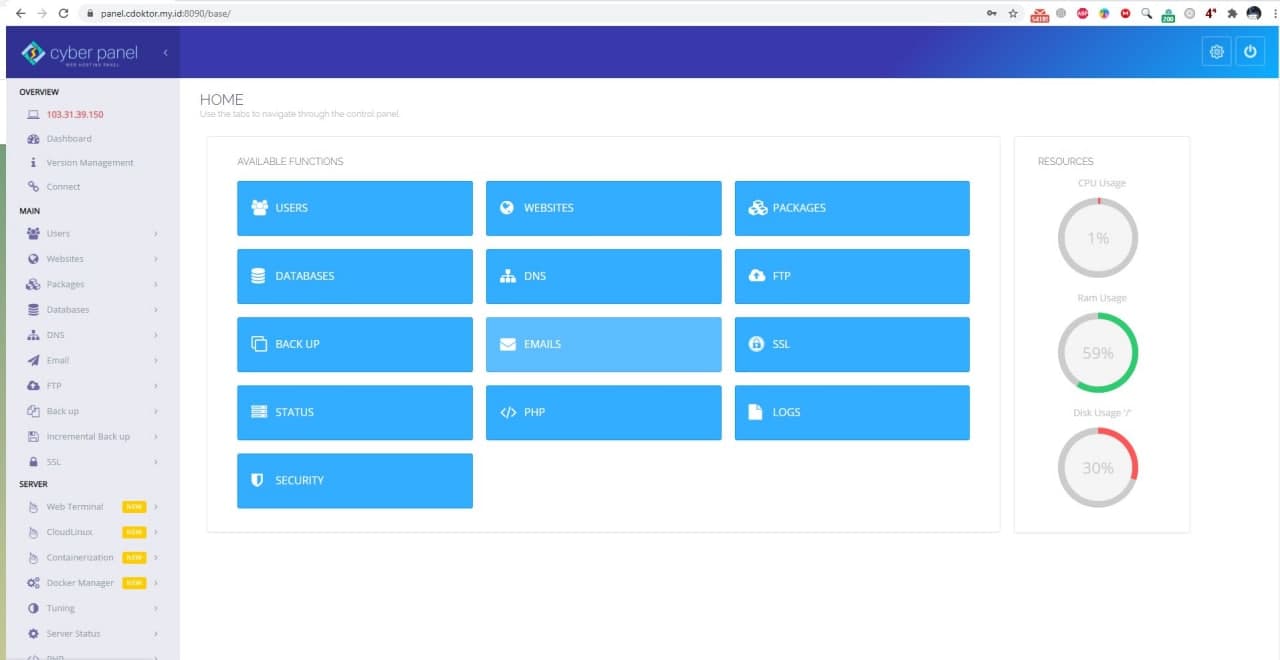Viewport: 1280px width, 660px height.
Task: Bookmark this page with the star icon
Action: pyautogui.click(x=1013, y=13)
